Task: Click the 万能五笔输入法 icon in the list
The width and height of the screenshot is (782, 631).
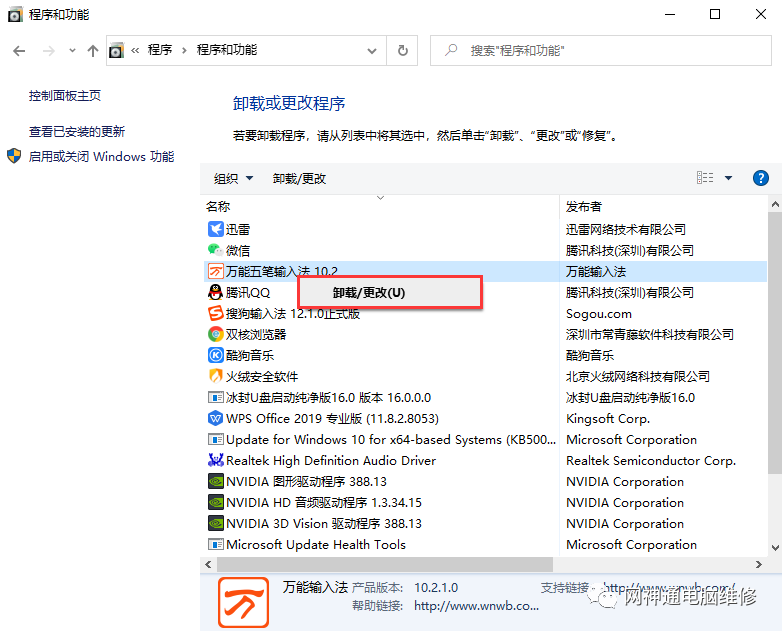Action: point(215,271)
